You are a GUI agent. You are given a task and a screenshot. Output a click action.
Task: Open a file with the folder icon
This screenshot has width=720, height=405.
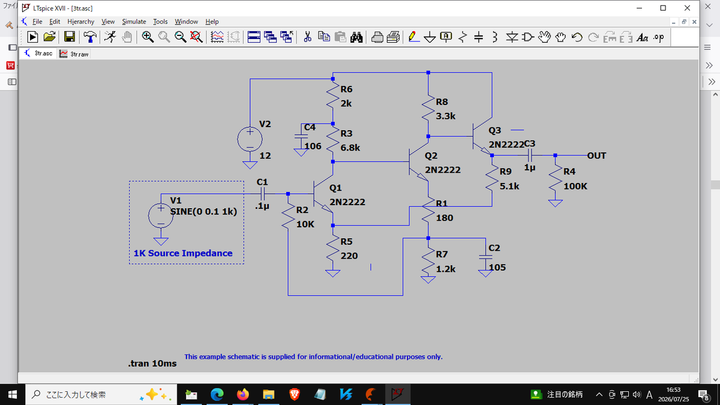pyautogui.click(x=49, y=37)
